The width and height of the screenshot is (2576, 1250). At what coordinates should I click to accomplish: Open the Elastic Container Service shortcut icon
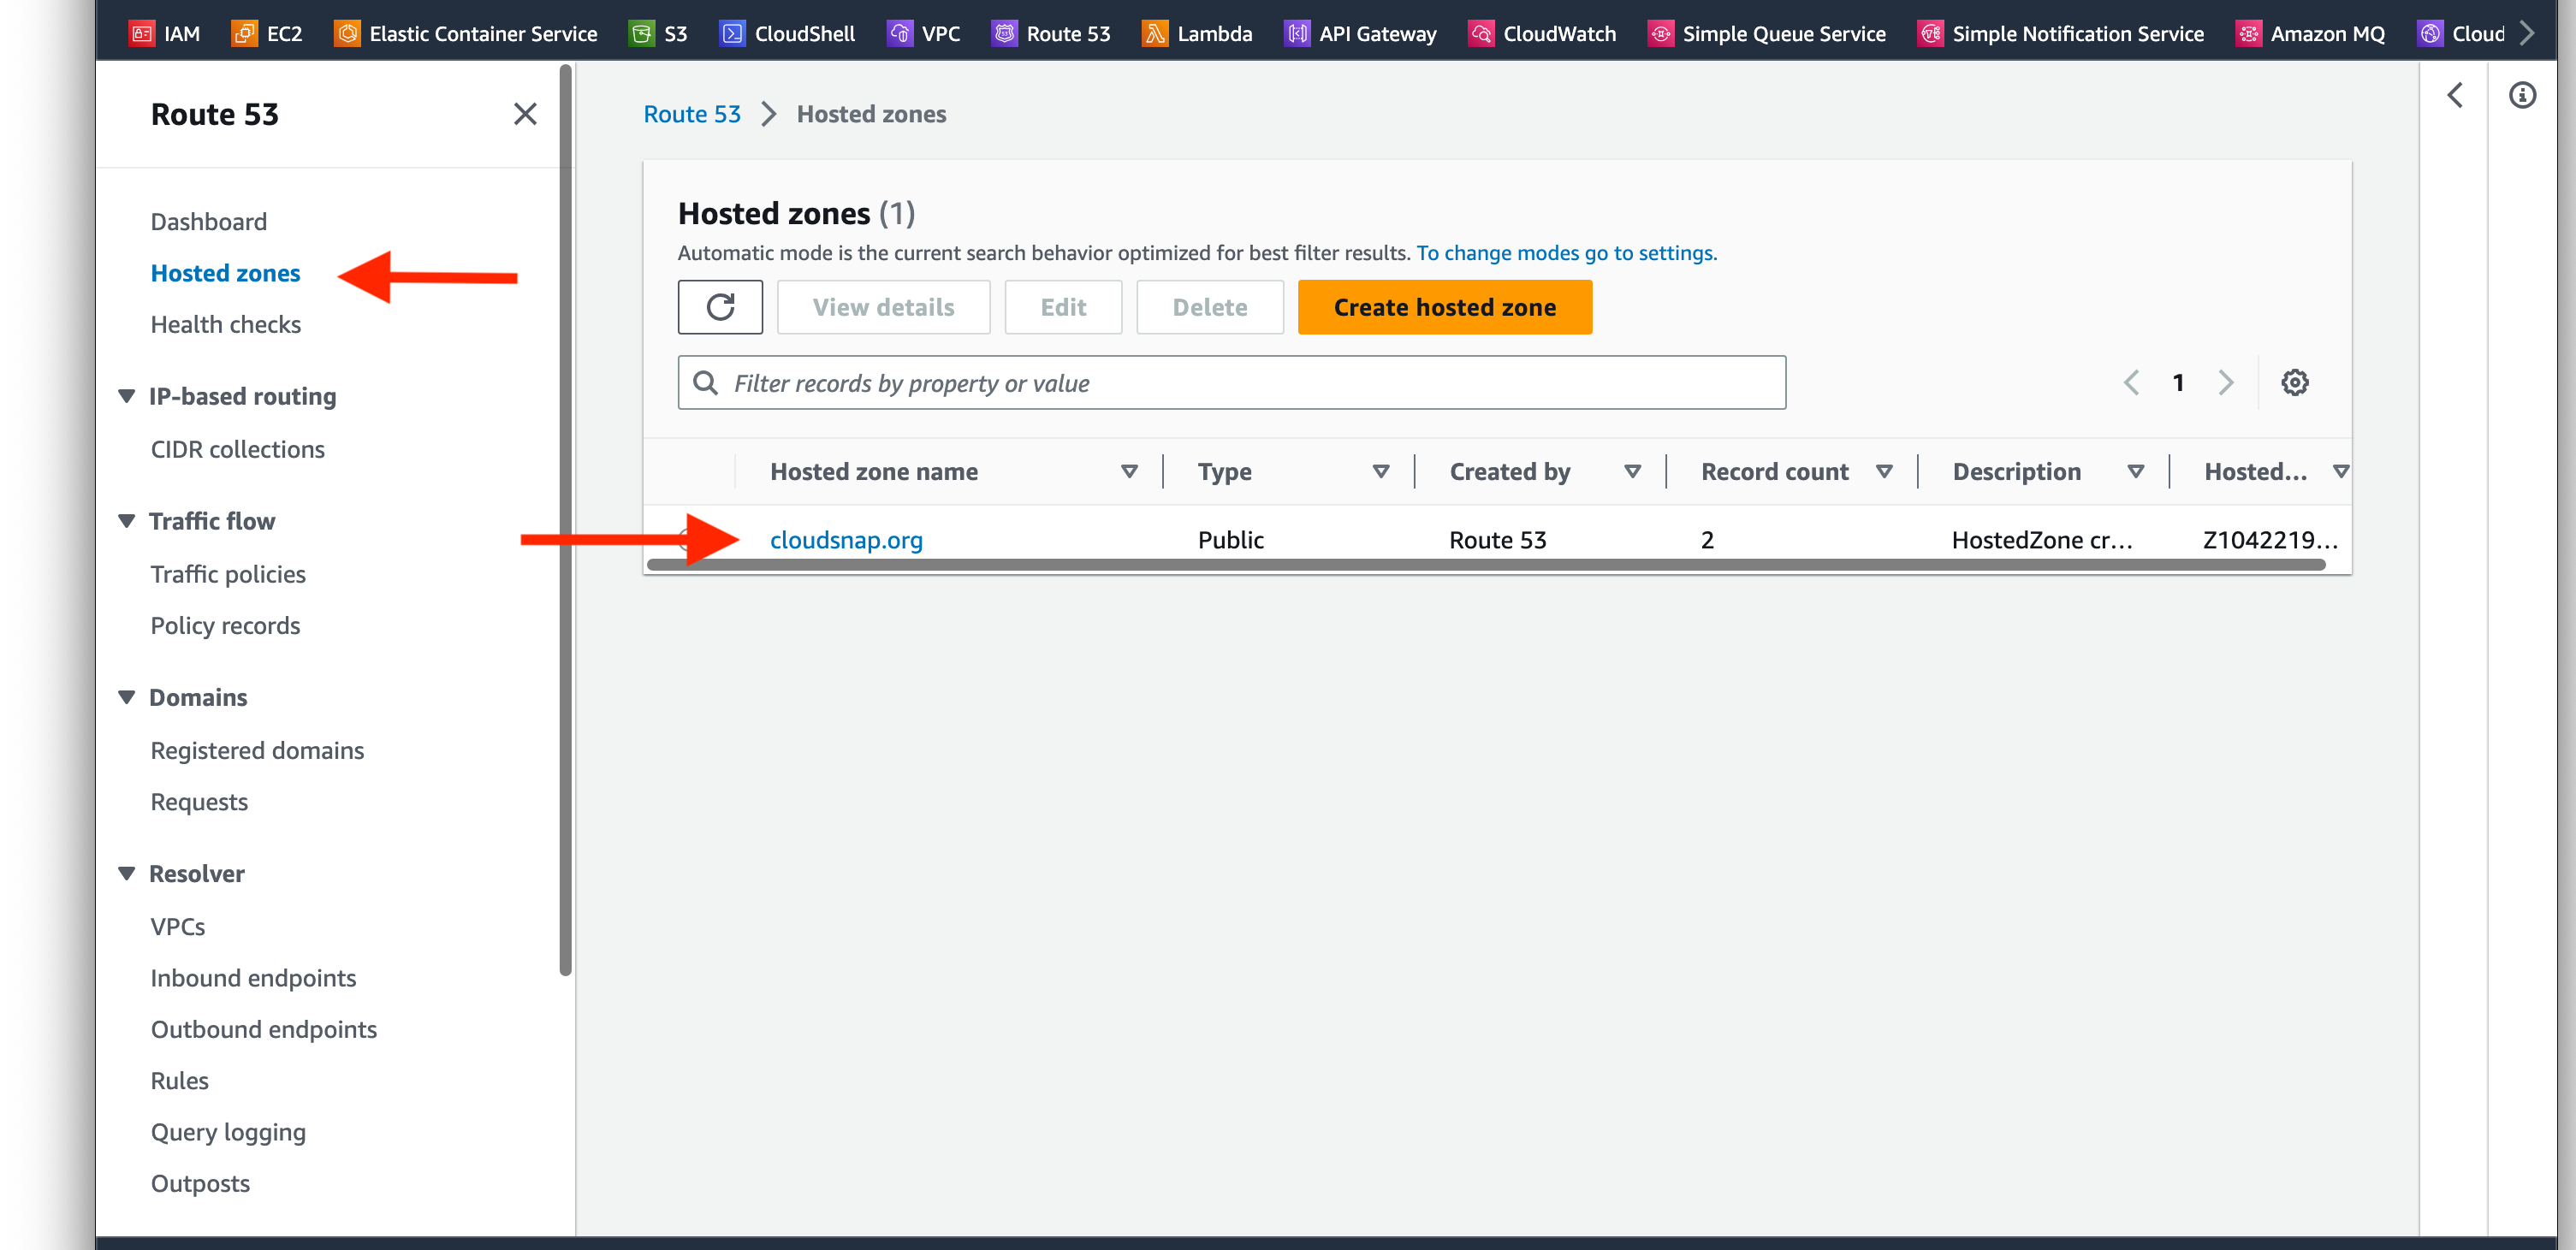(347, 33)
